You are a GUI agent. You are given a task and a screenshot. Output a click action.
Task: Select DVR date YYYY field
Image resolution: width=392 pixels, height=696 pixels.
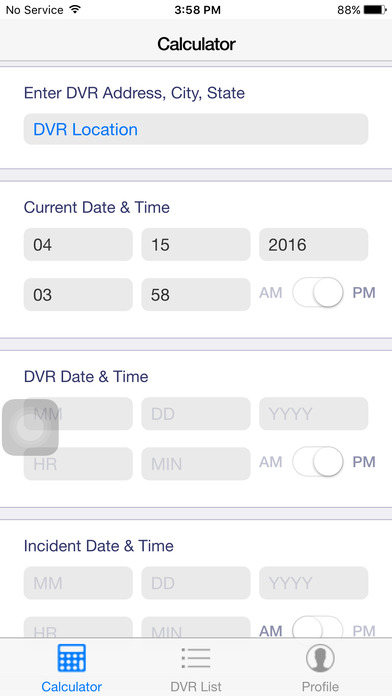click(313, 414)
